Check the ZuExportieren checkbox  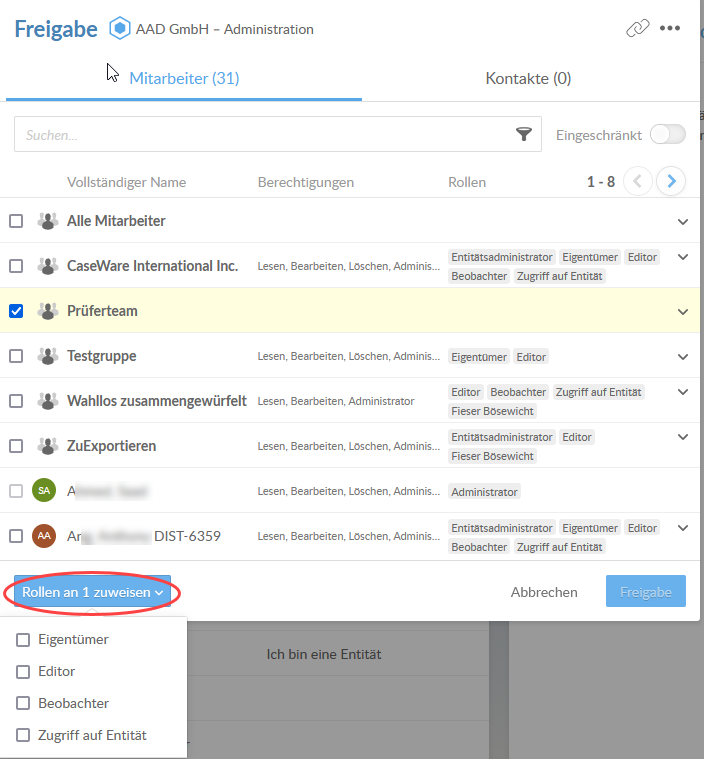[16, 446]
